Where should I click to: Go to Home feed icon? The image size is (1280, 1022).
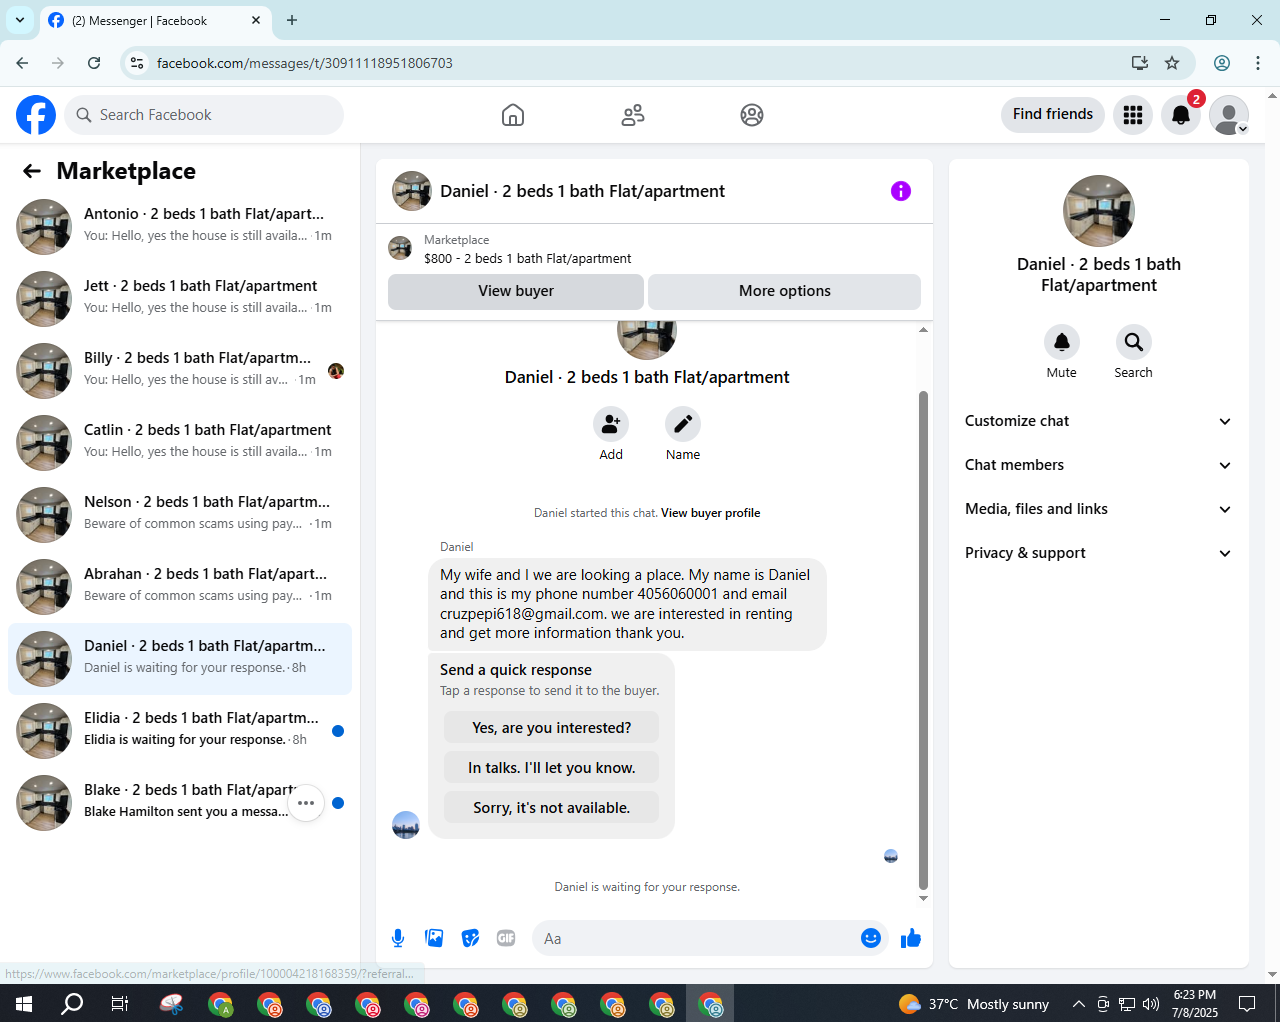click(513, 115)
